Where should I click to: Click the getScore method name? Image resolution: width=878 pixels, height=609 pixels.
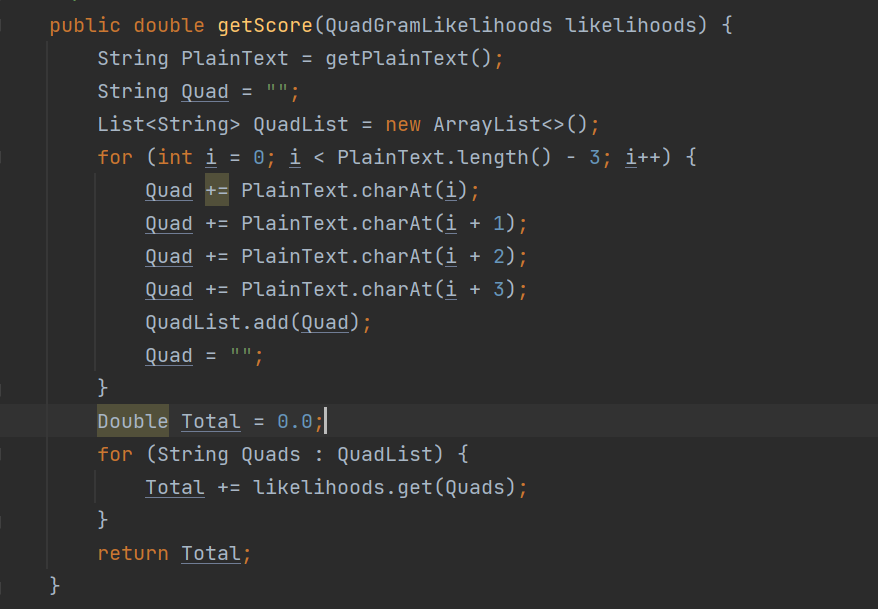265,26
